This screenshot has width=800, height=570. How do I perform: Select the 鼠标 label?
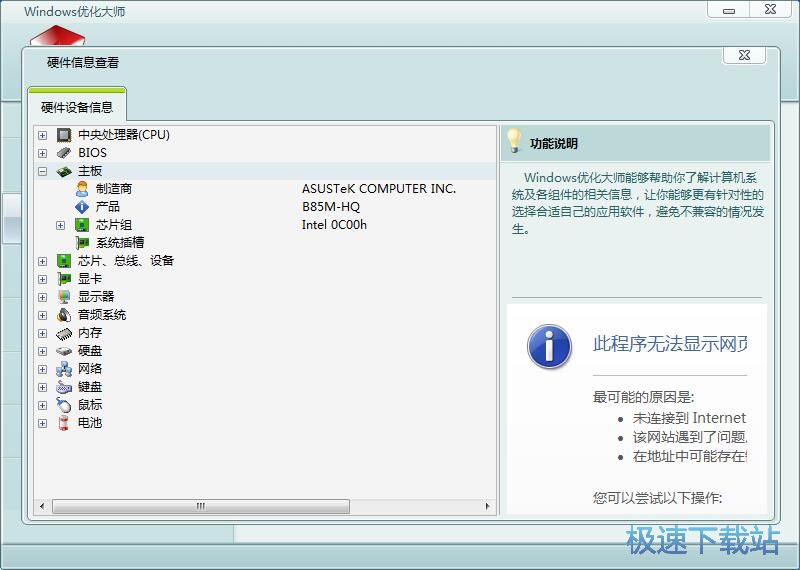[x=90, y=405]
